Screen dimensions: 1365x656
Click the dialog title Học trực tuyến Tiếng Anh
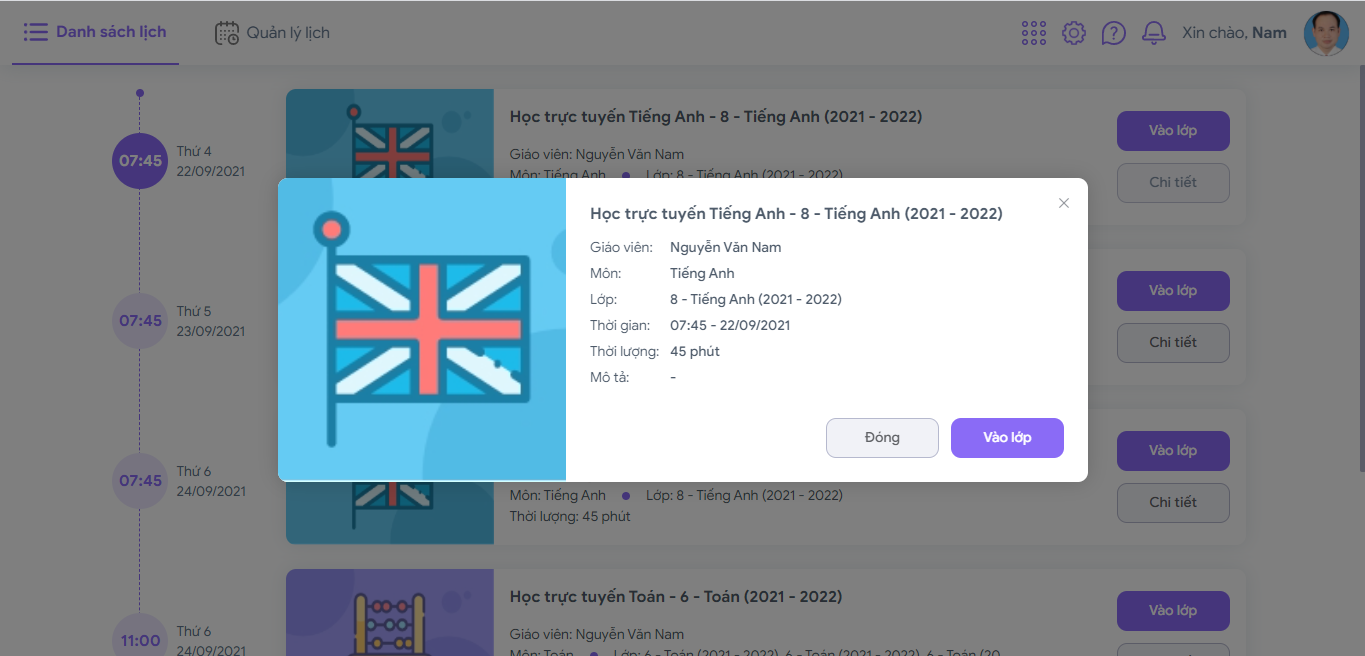coord(796,214)
